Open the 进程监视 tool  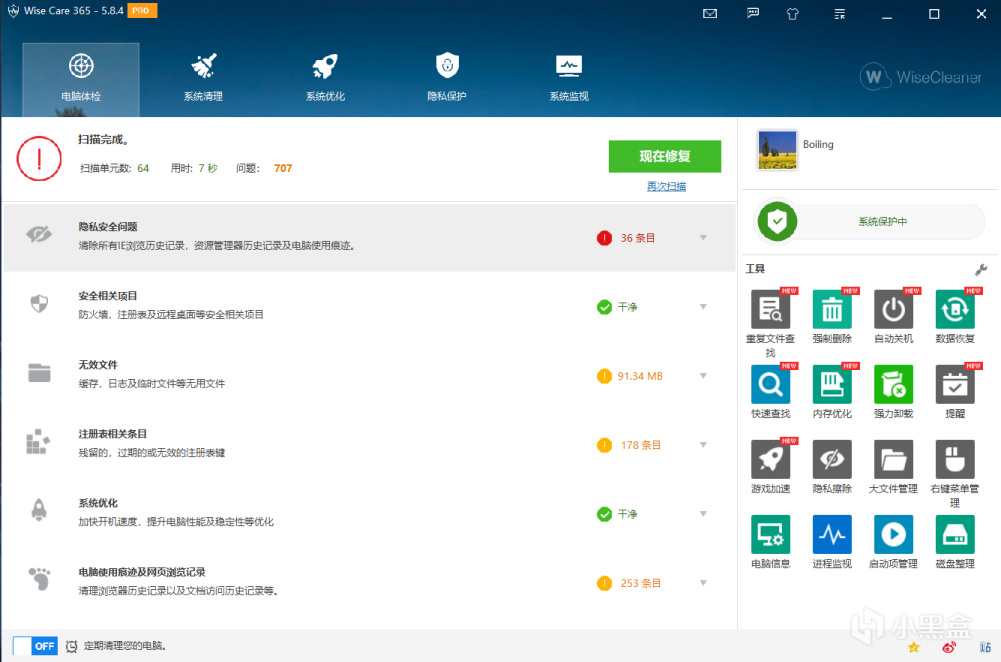[x=831, y=534]
